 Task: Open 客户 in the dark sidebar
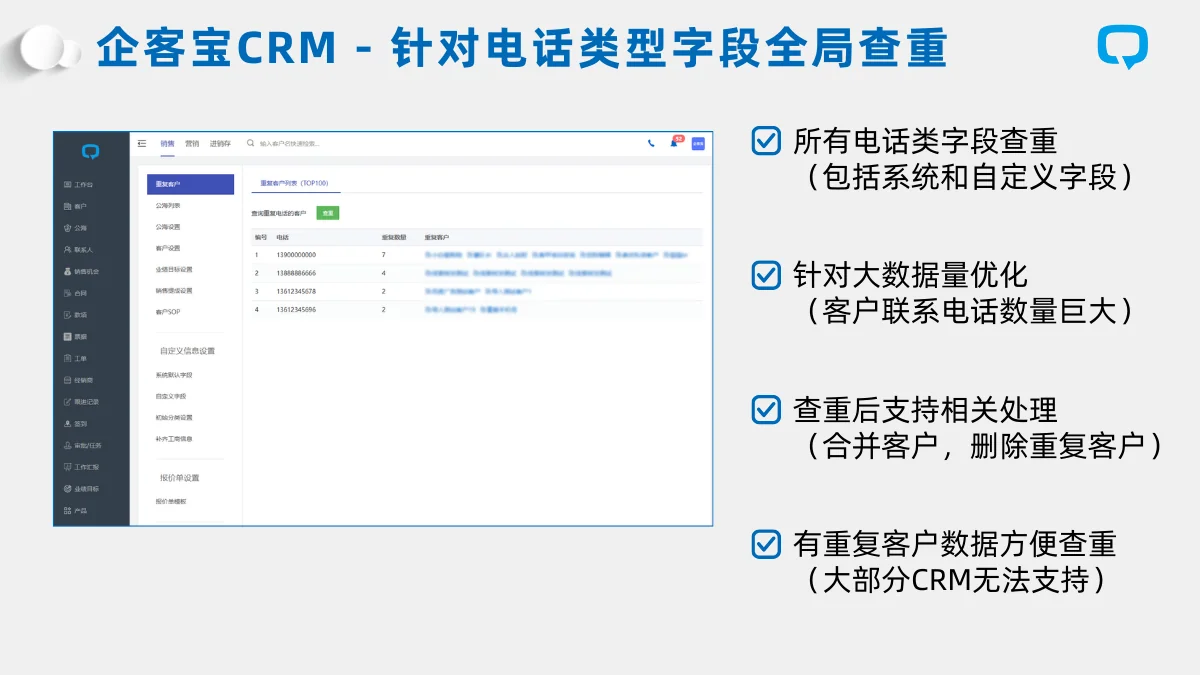75,206
